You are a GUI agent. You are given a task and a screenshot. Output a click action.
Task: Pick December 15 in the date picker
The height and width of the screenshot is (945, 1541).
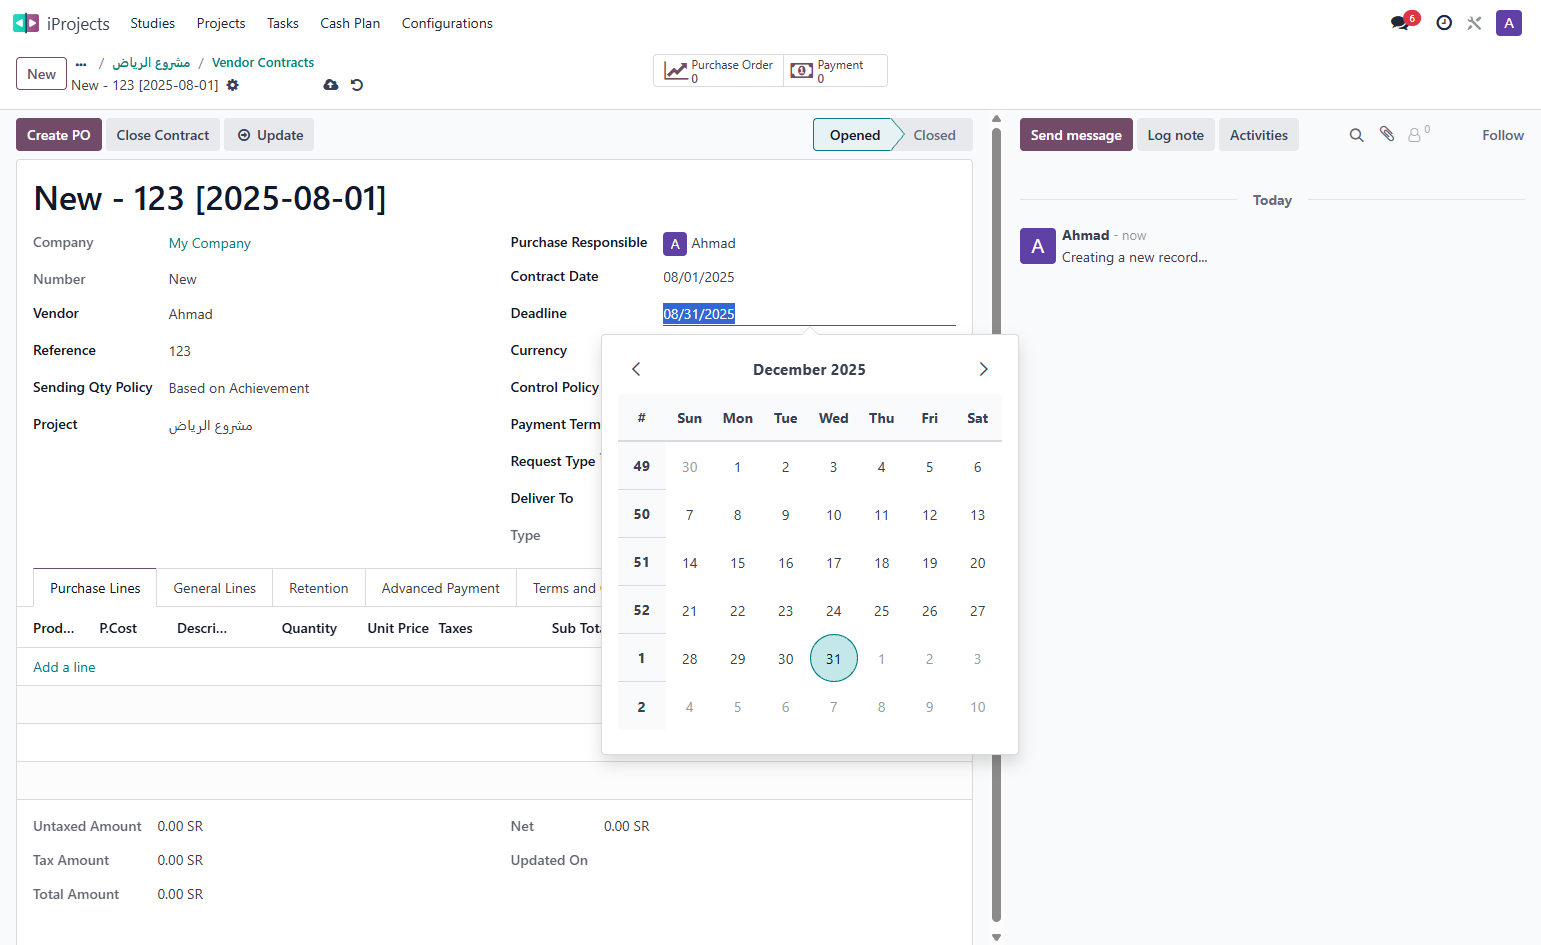click(738, 563)
